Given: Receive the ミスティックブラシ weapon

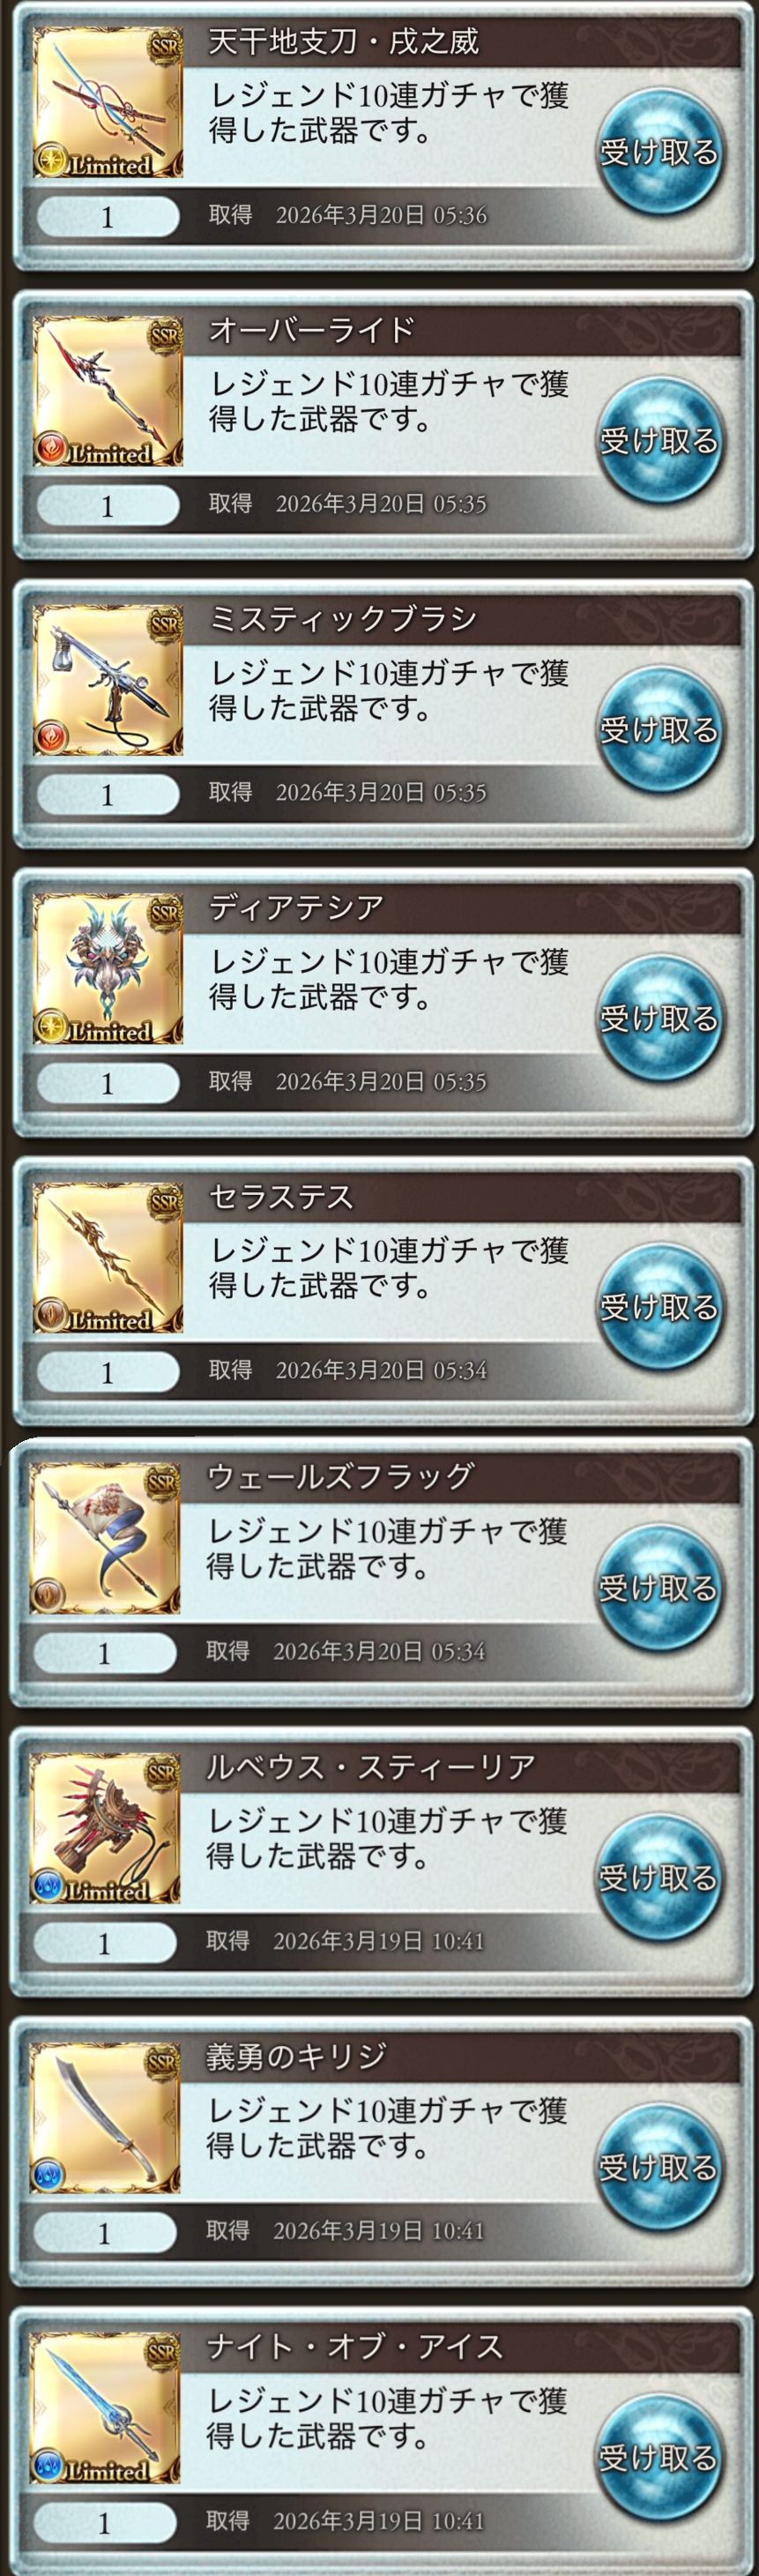Looking at the screenshot, I should [x=659, y=730].
